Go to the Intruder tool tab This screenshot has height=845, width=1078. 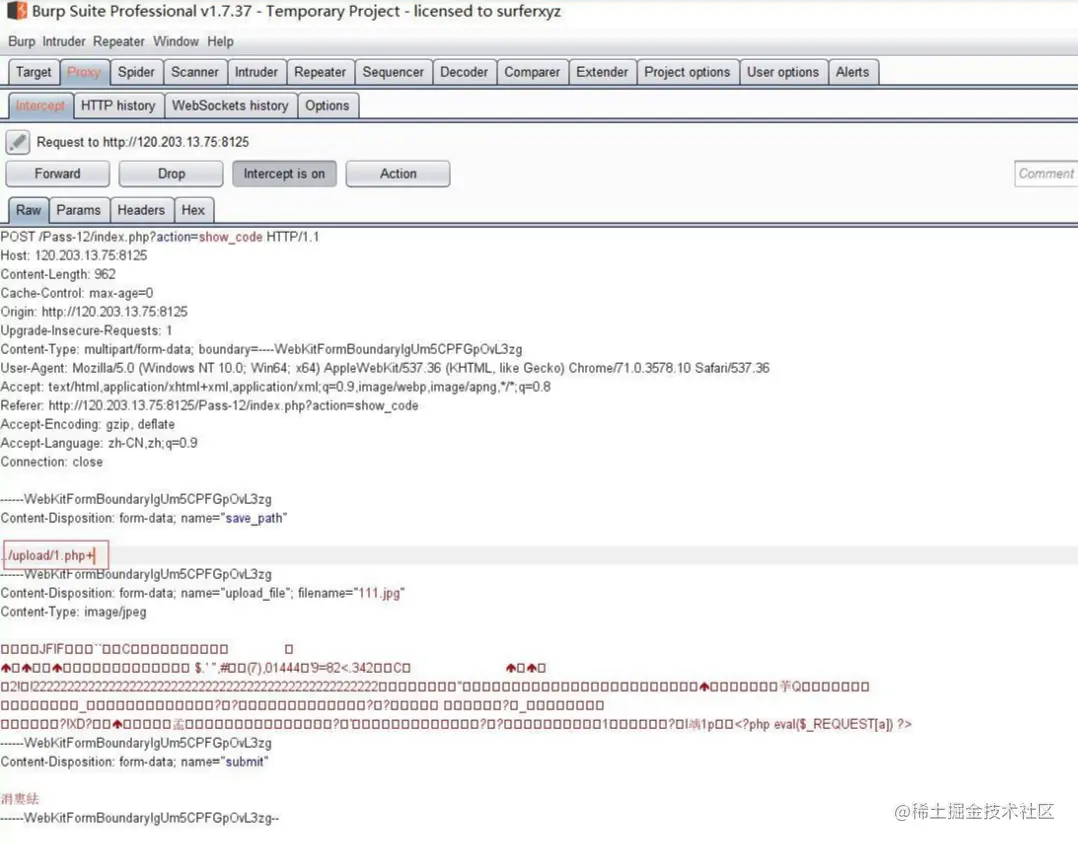click(x=256, y=72)
